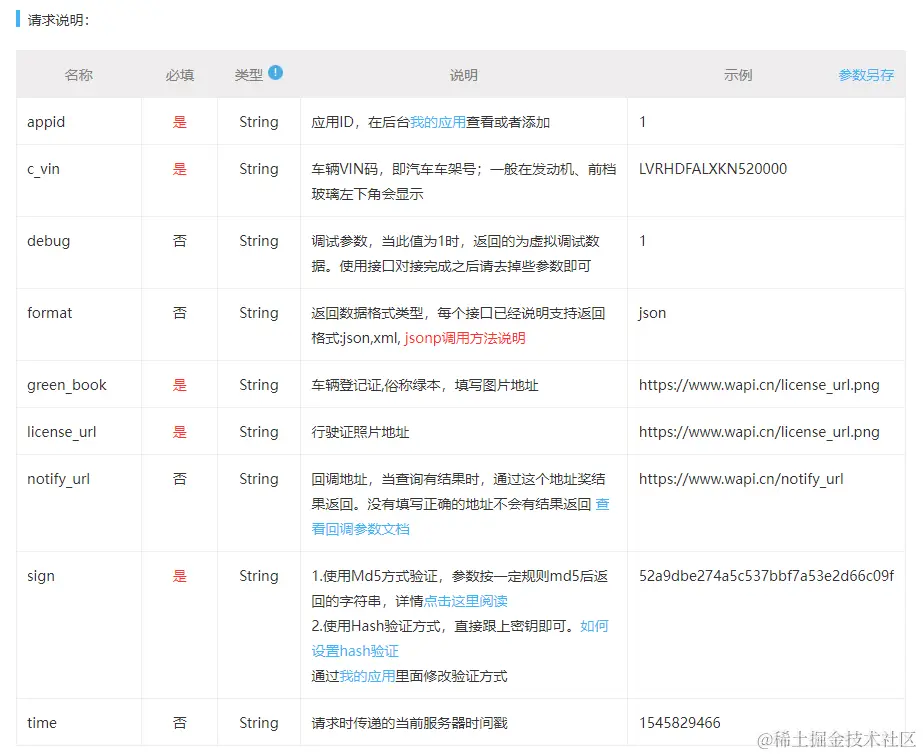The image size is (923, 756).
Task: Select the license_url parameter name
Action: pyautogui.click(x=61, y=432)
